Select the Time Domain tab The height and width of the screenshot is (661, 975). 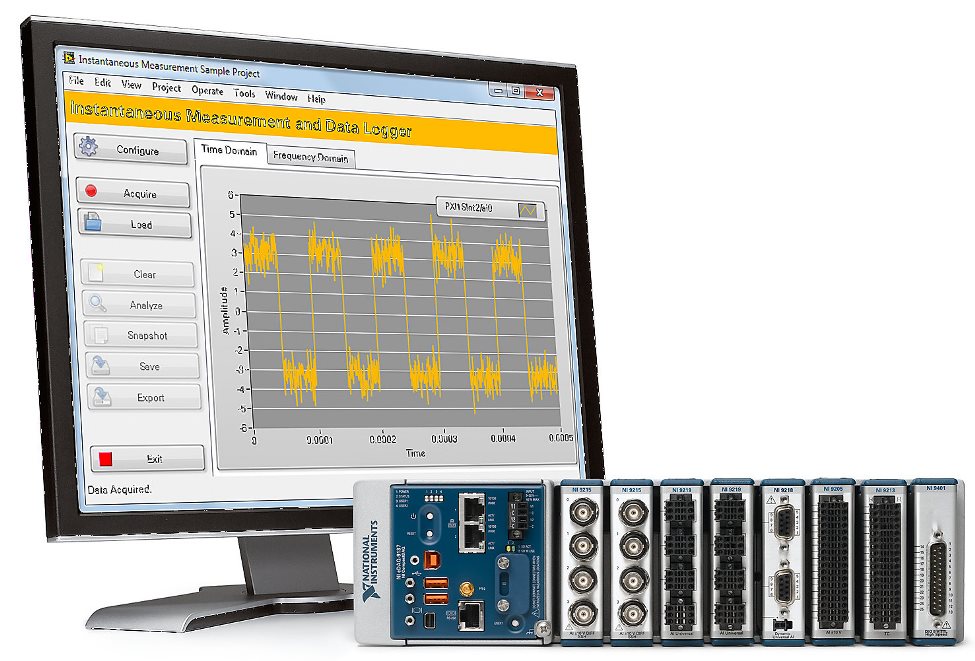(x=229, y=151)
